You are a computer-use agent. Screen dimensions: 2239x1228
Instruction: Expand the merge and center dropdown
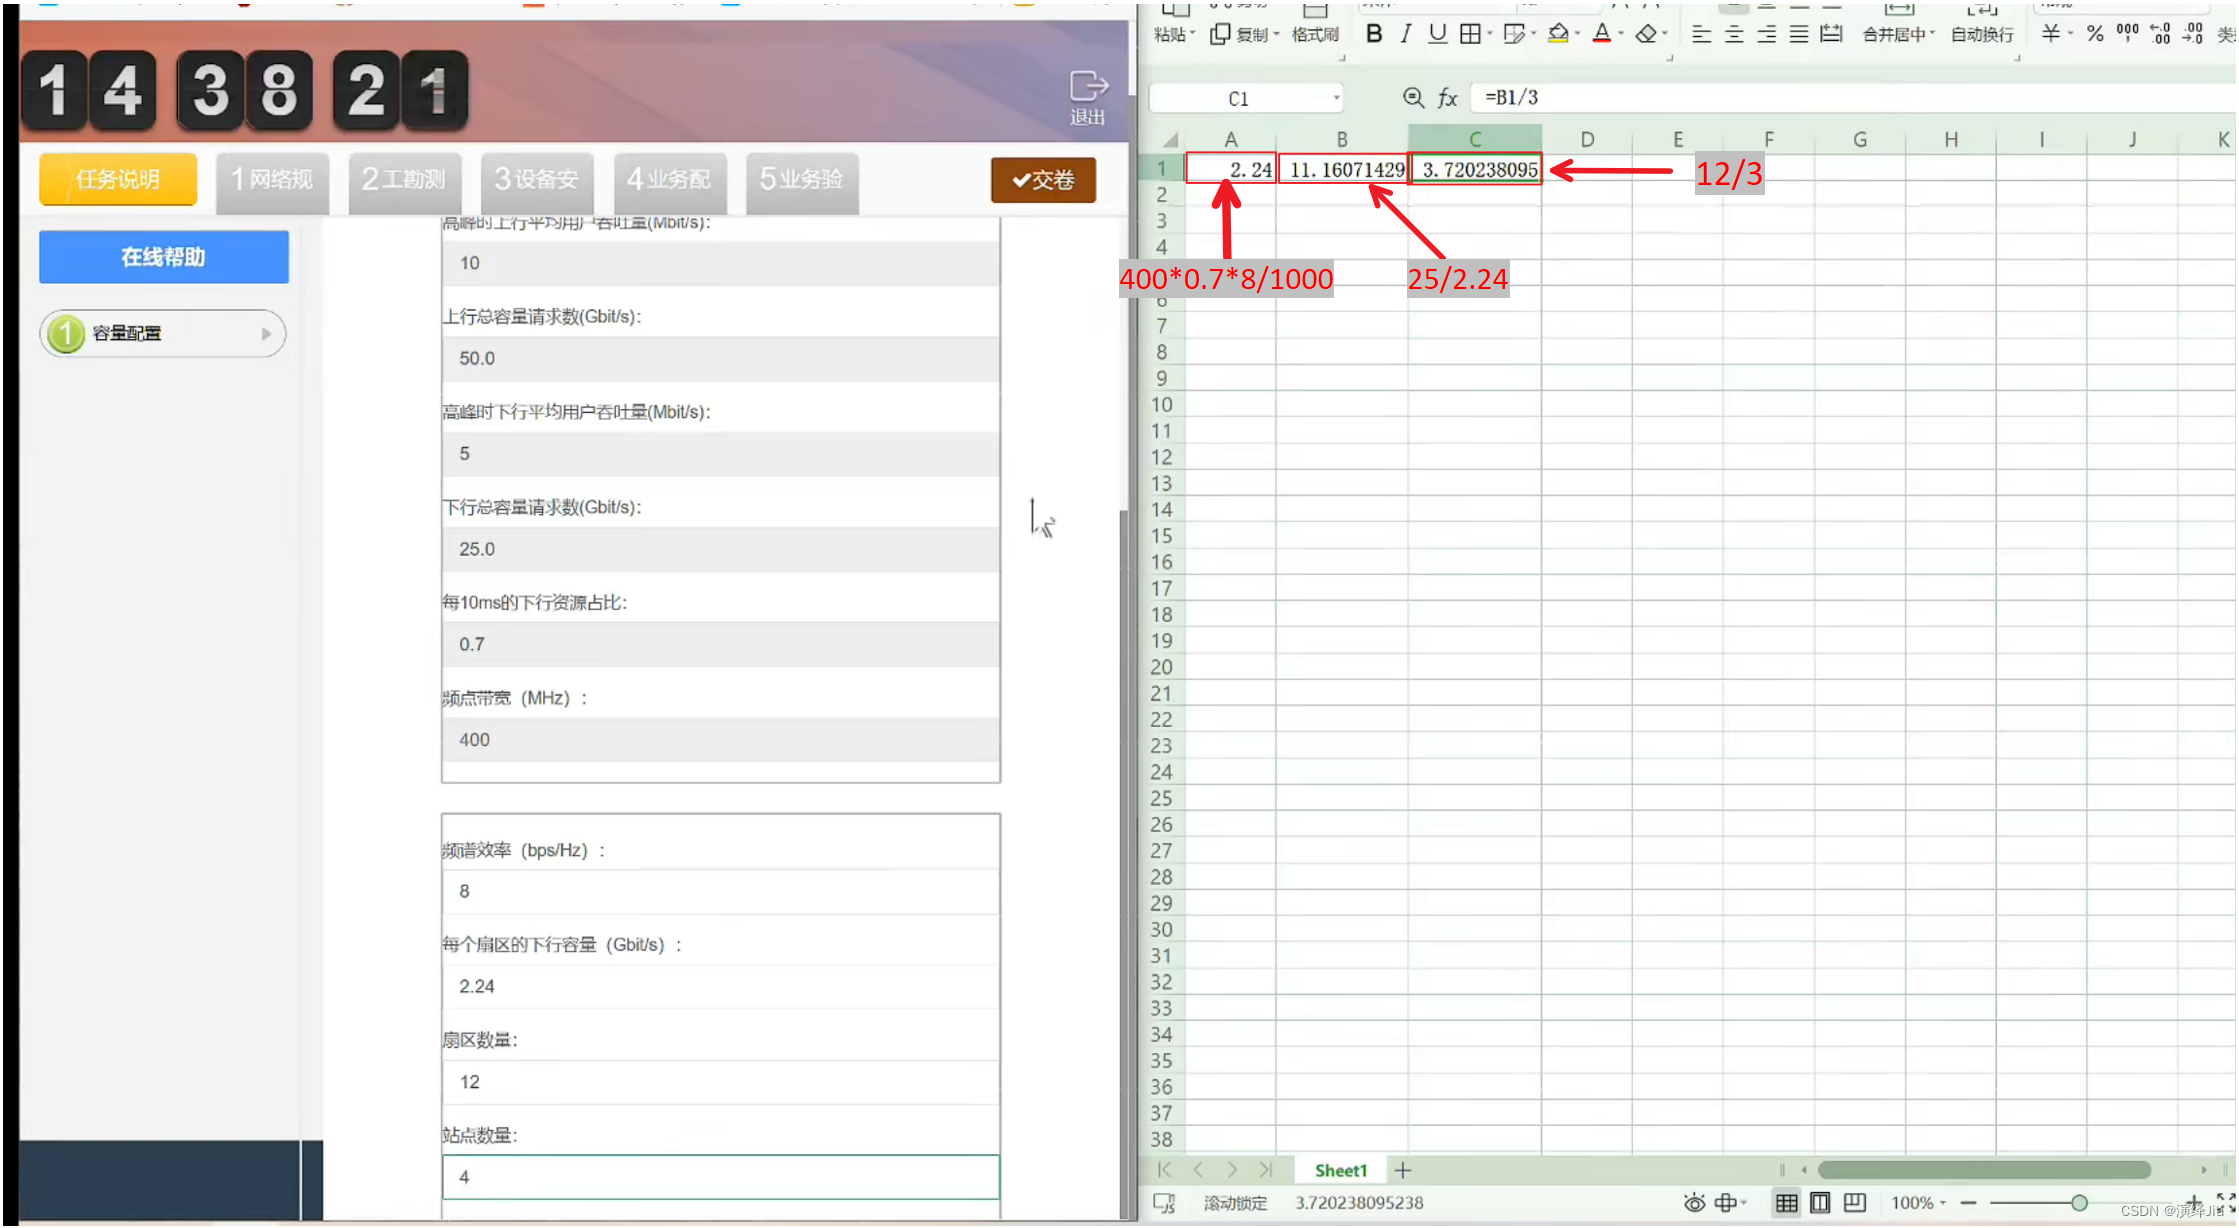1932,34
